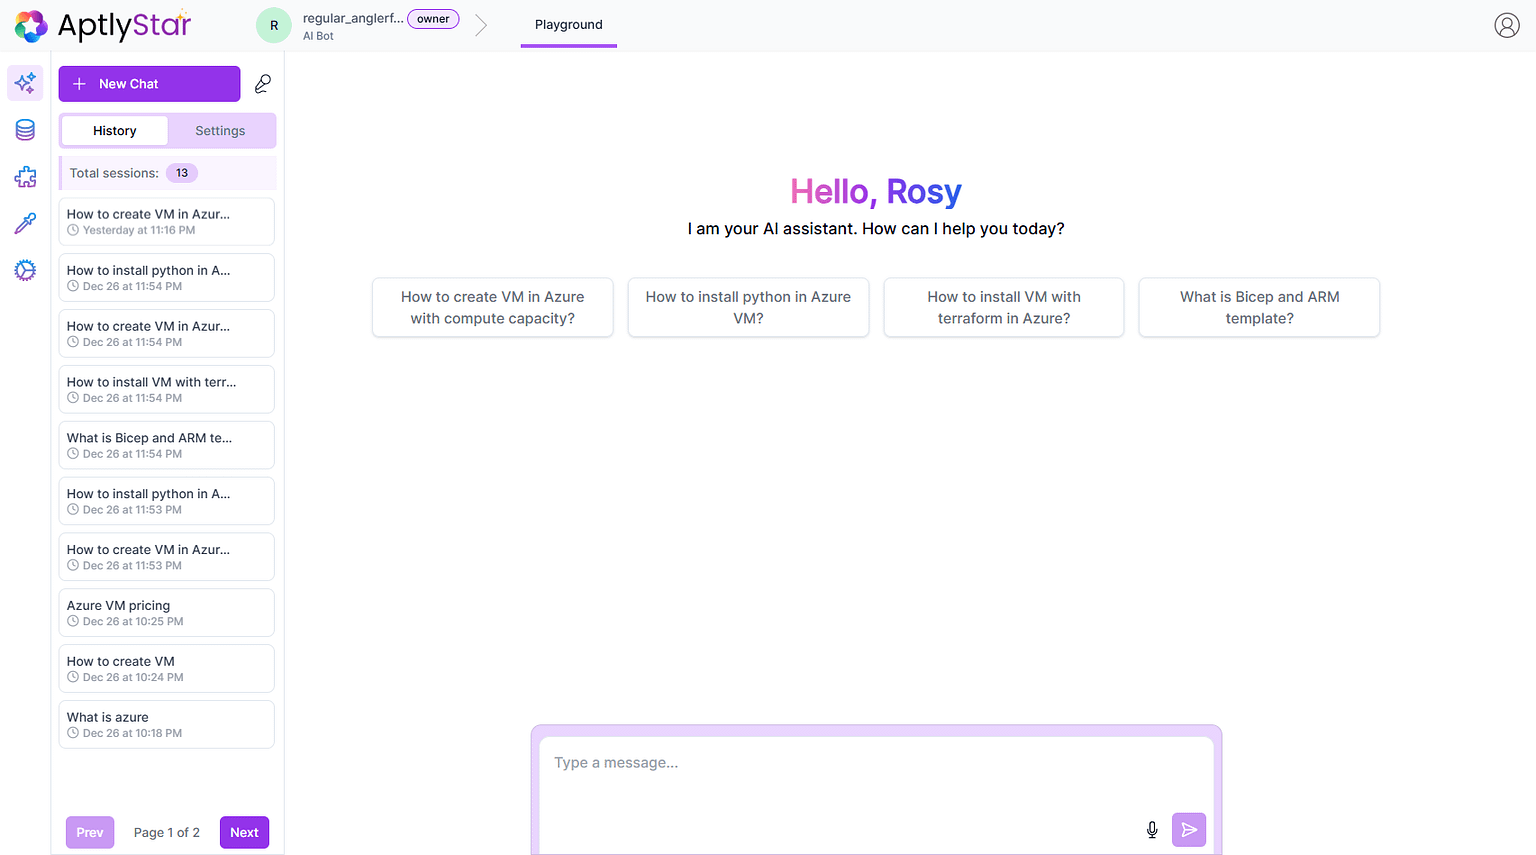The width and height of the screenshot is (1536, 855).
Task: Click the send message arrow icon
Action: 1189,829
